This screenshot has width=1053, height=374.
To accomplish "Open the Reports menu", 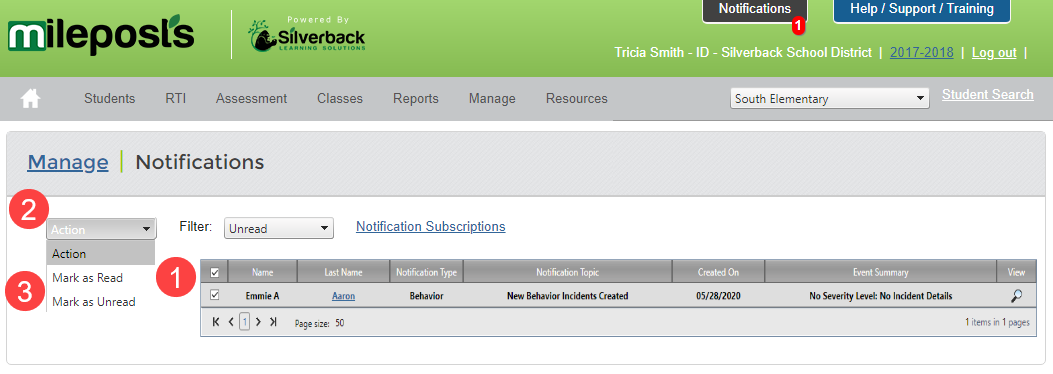I will 416,99.
